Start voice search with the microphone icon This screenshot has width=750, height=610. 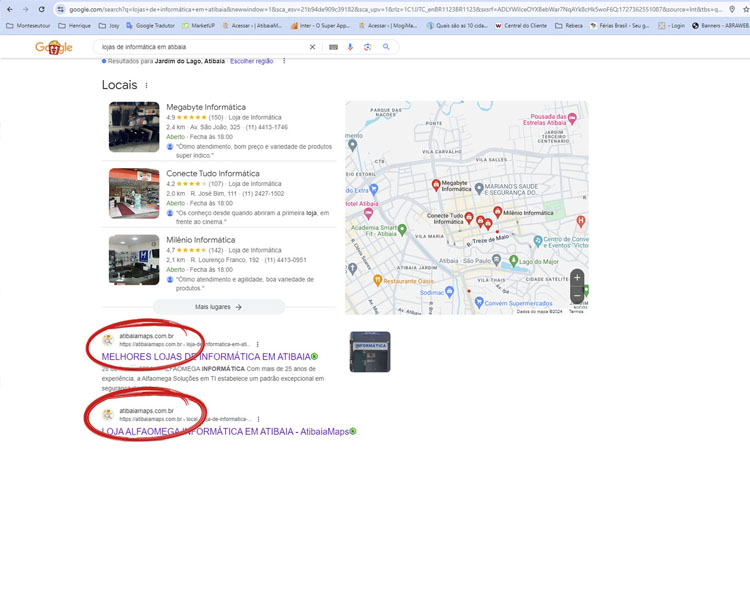tap(350, 47)
